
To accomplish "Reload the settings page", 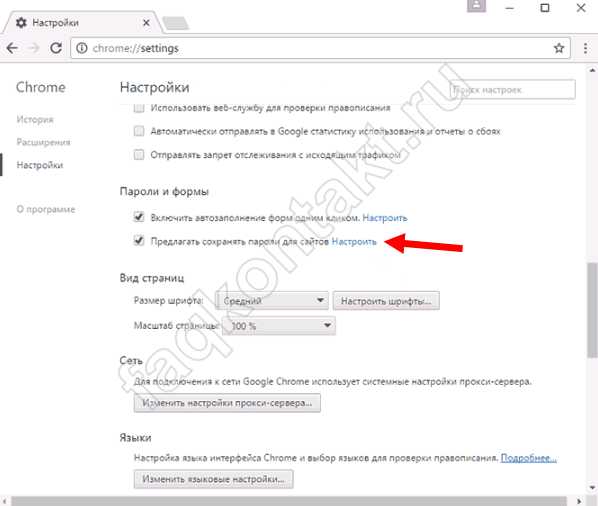I will (56, 48).
